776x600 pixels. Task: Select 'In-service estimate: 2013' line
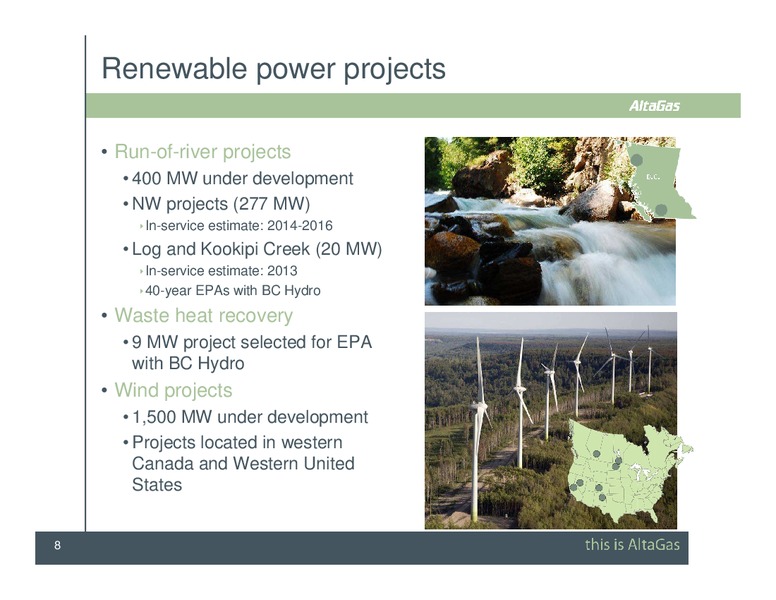coord(221,271)
